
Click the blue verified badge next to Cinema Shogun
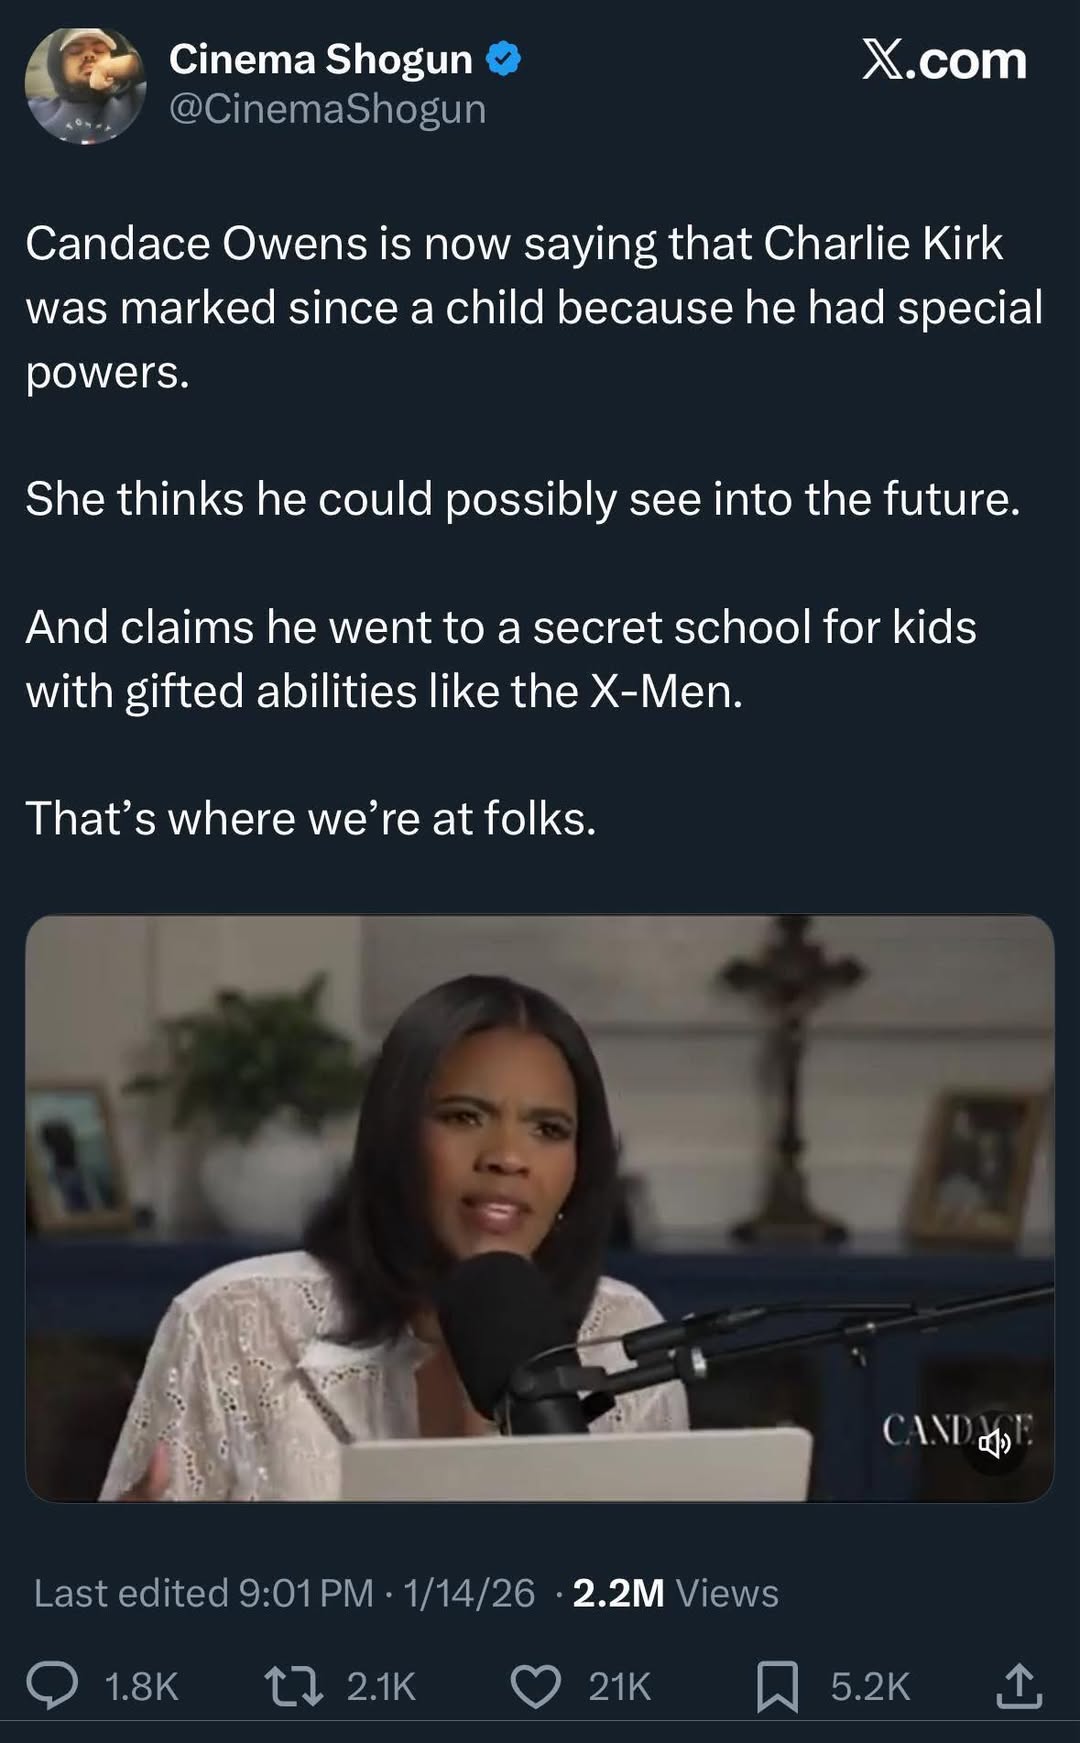click(x=502, y=60)
